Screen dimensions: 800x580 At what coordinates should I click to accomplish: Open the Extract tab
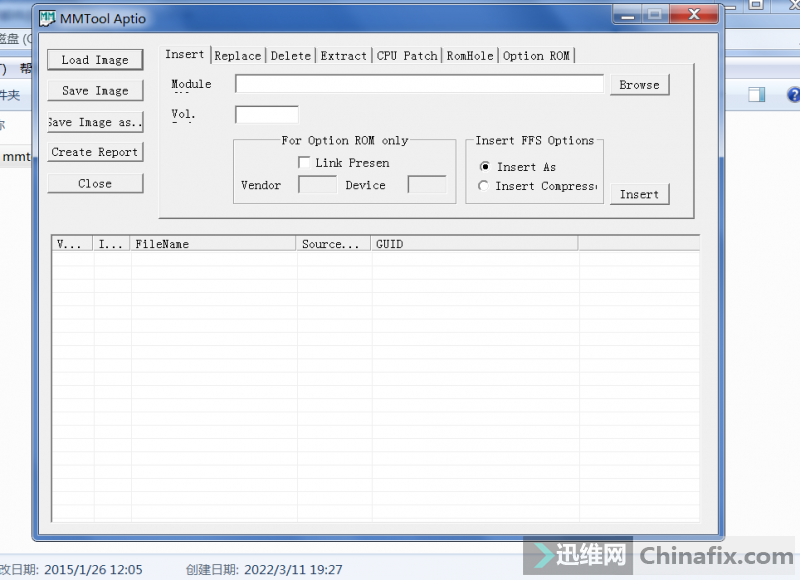click(x=343, y=56)
